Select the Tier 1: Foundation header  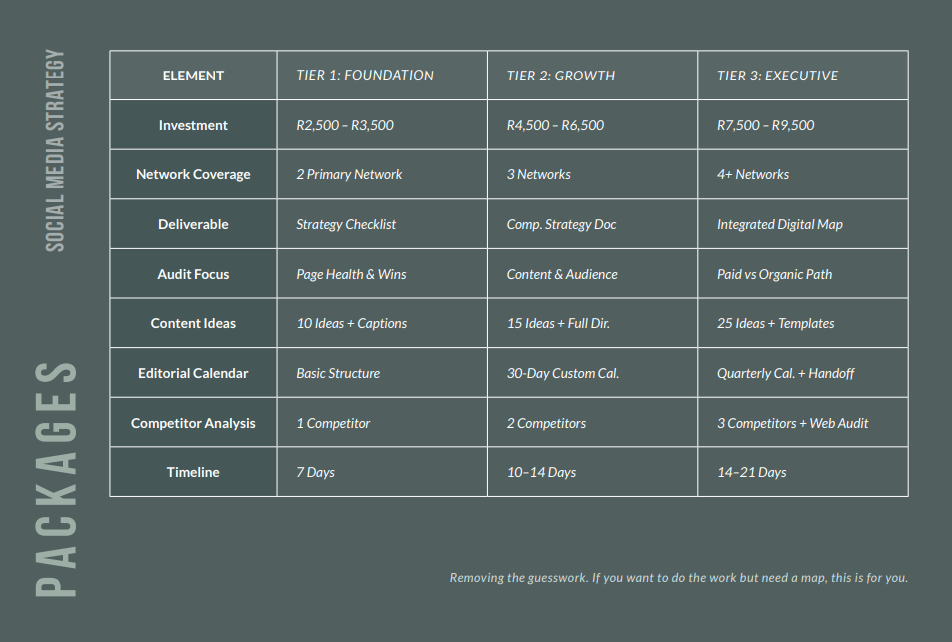tap(365, 76)
